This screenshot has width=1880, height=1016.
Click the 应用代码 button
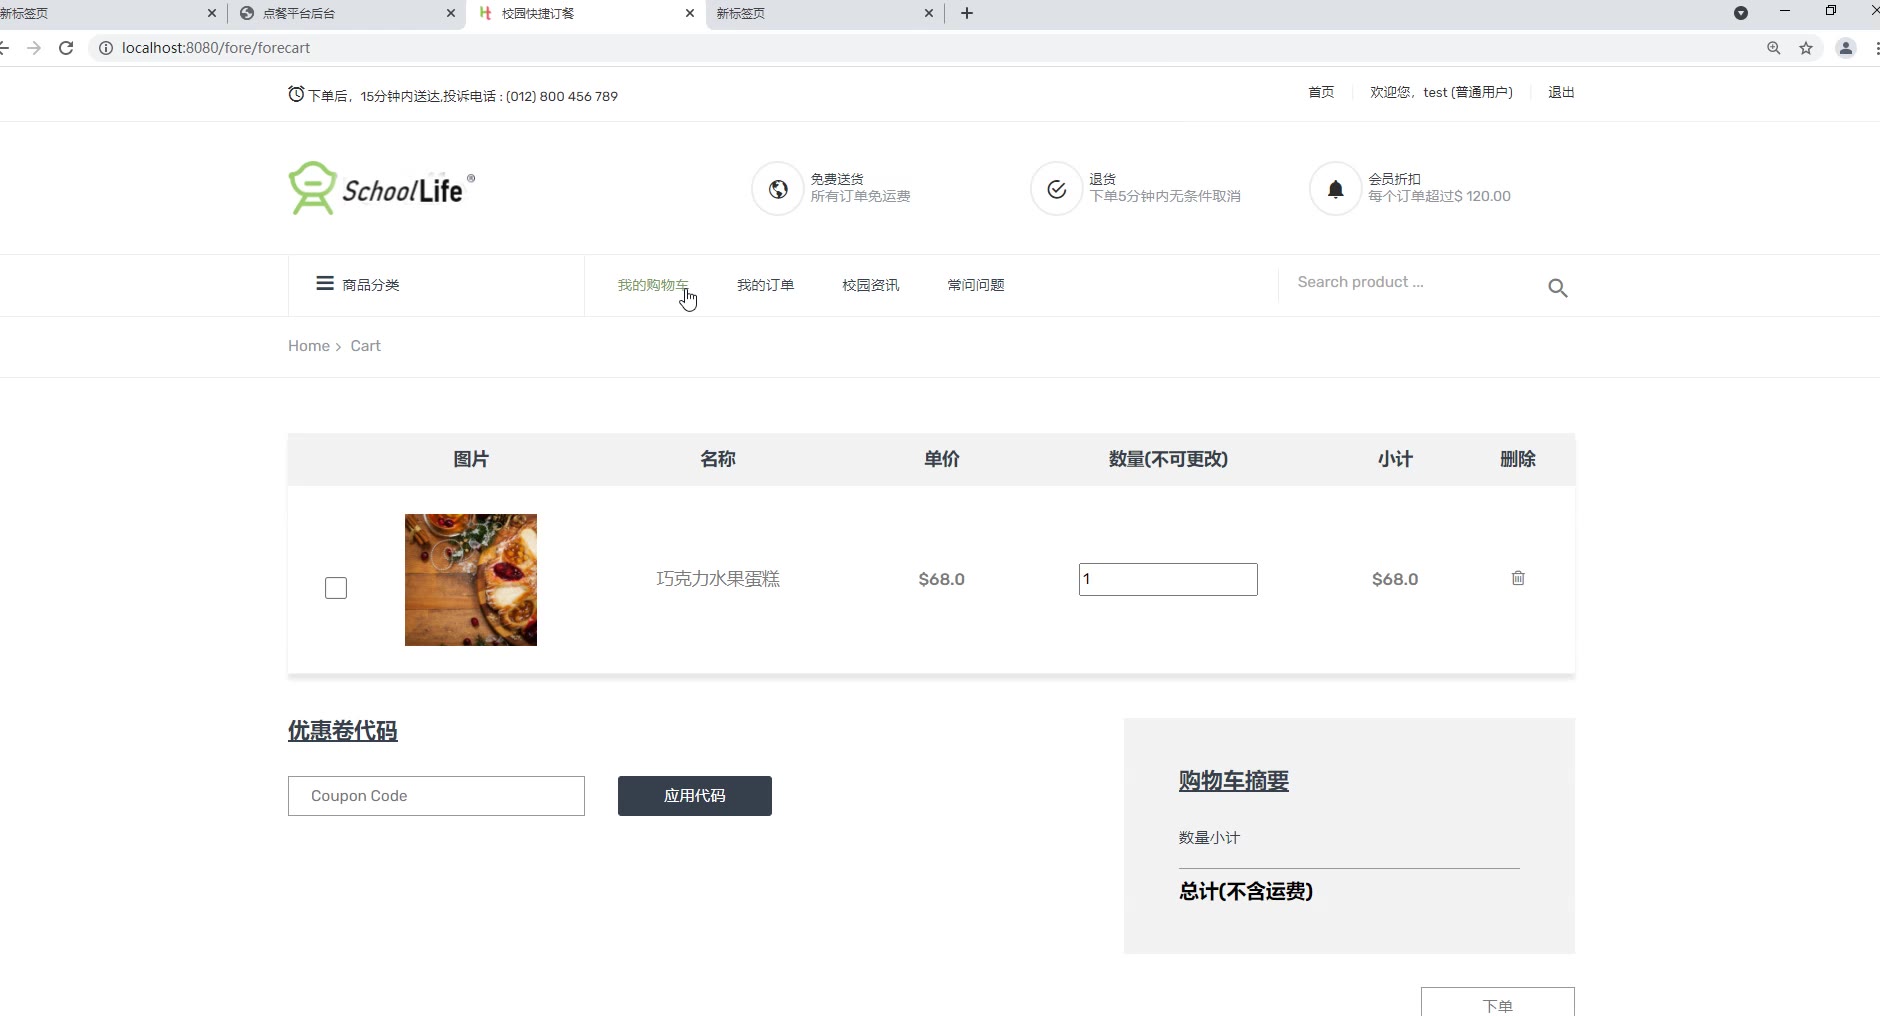[x=695, y=796]
